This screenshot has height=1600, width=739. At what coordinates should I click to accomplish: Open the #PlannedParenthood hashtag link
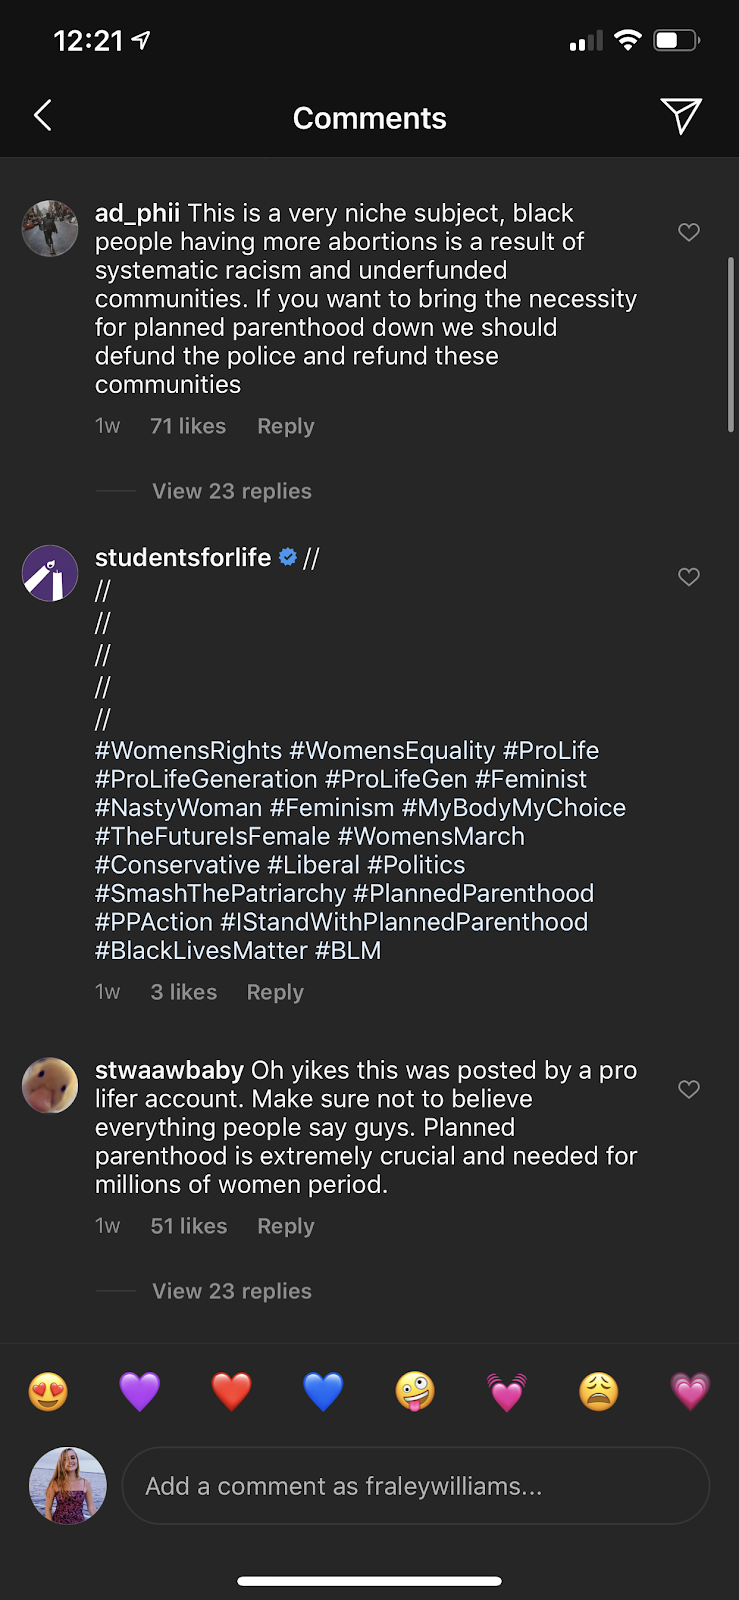pos(473,893)
